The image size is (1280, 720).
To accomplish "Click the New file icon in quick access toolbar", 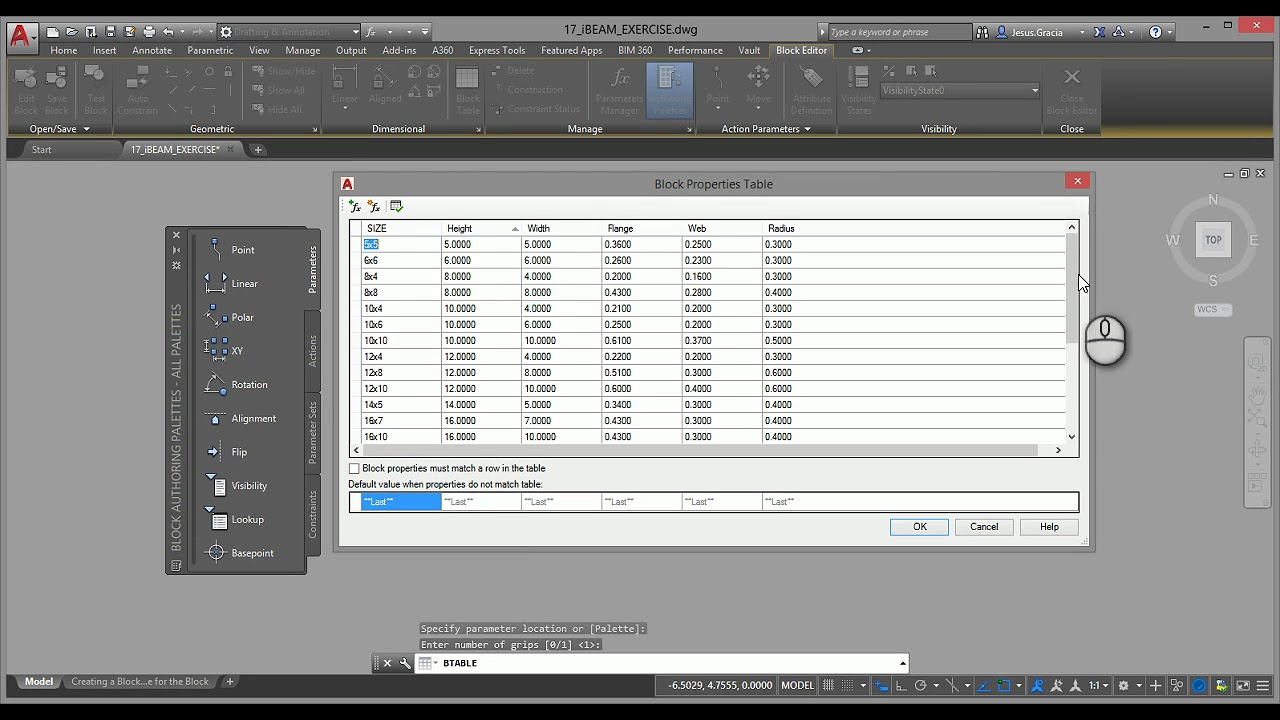I will 52,32.
